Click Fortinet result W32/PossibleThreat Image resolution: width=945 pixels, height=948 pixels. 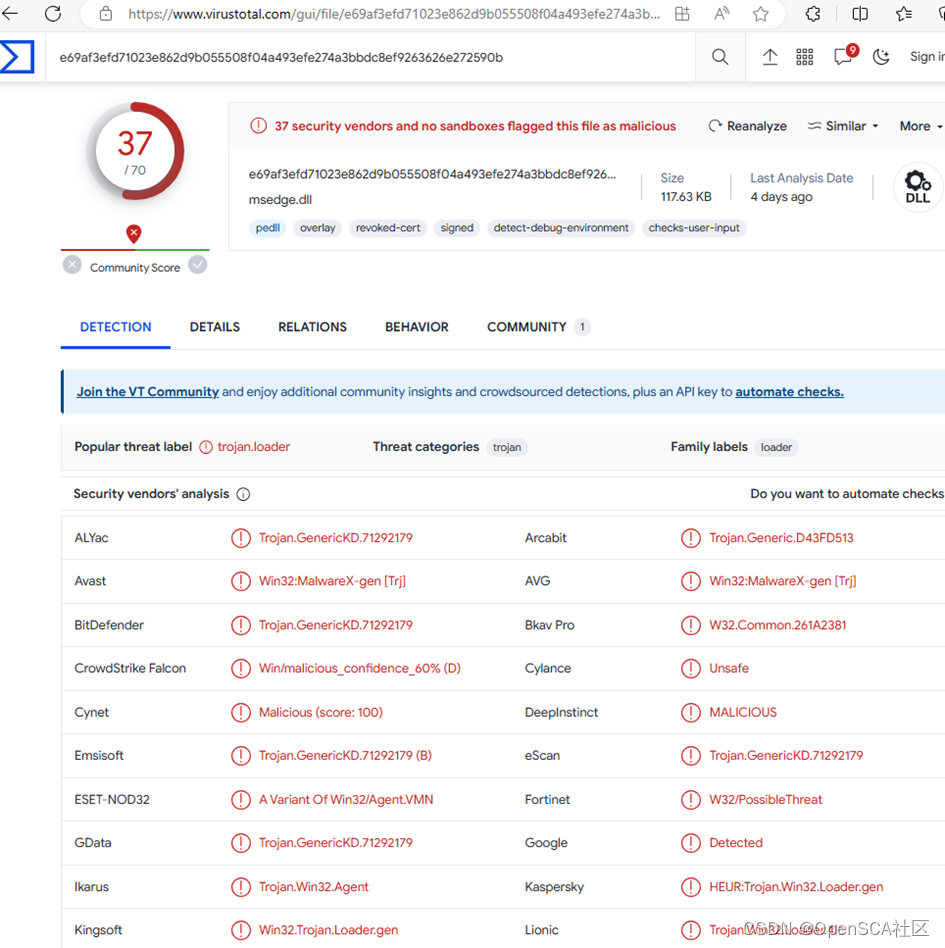[x=765, y=799]
